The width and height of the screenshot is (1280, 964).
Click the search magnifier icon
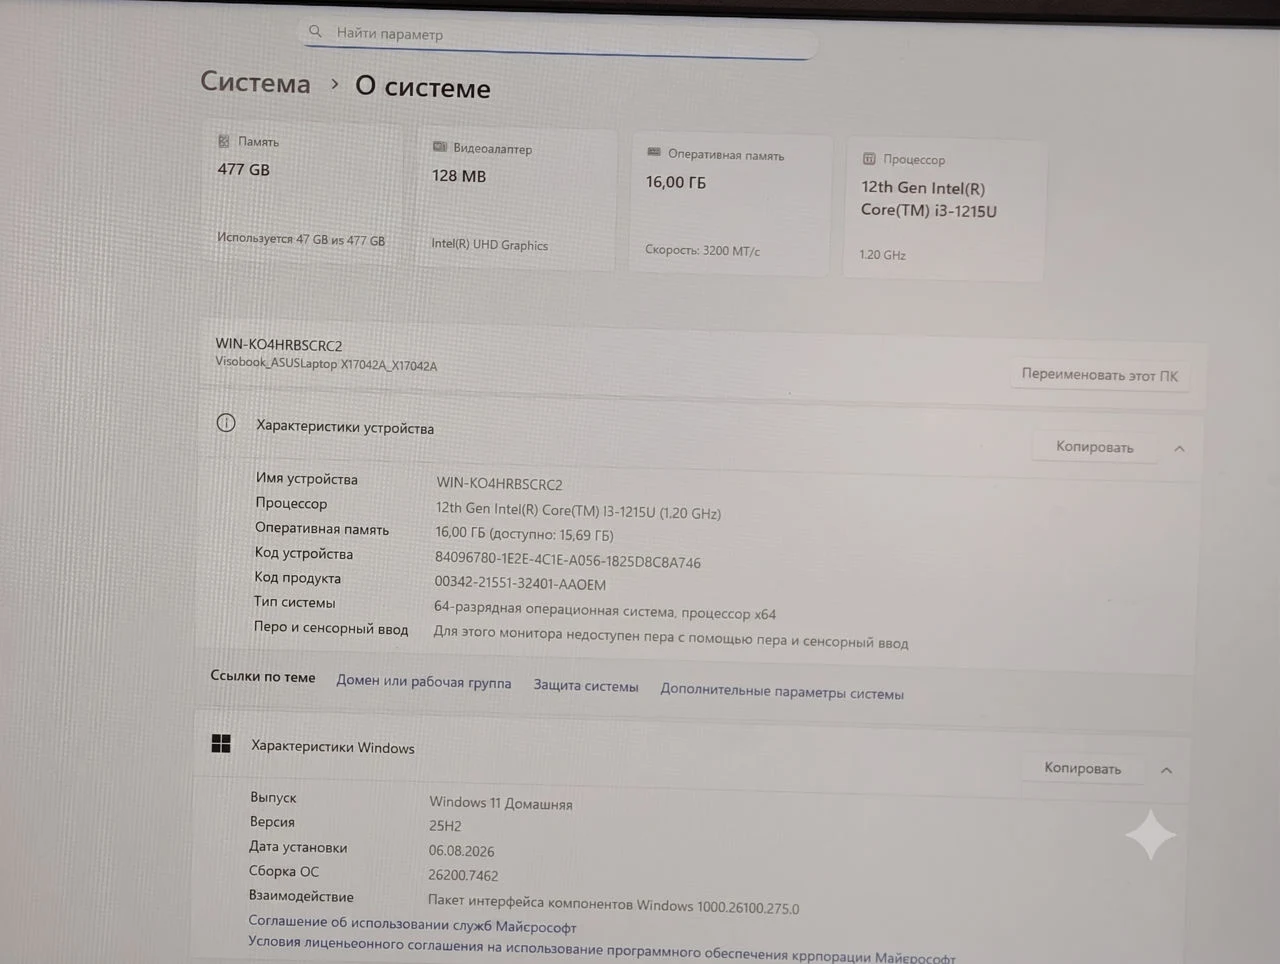315,32
